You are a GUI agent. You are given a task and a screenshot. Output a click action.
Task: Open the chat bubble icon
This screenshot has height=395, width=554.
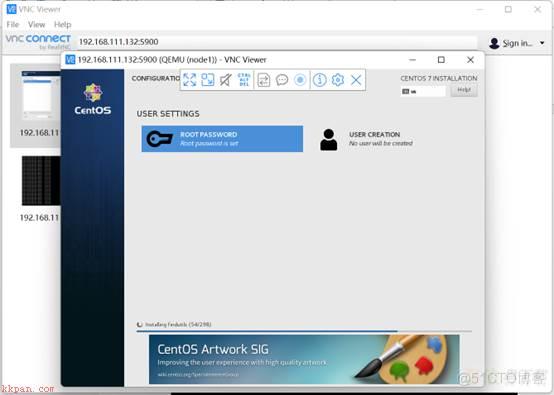282,80
